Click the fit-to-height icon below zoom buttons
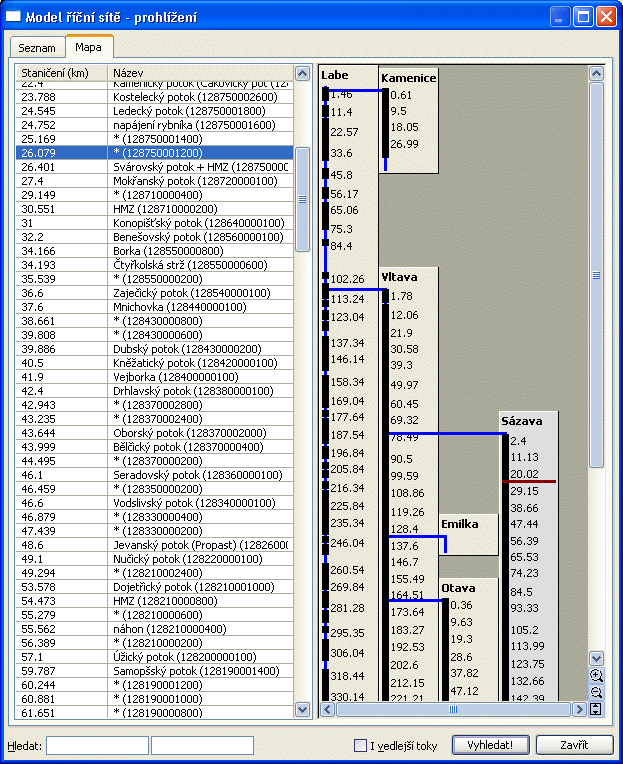623x764 pixels. [596, 709]
